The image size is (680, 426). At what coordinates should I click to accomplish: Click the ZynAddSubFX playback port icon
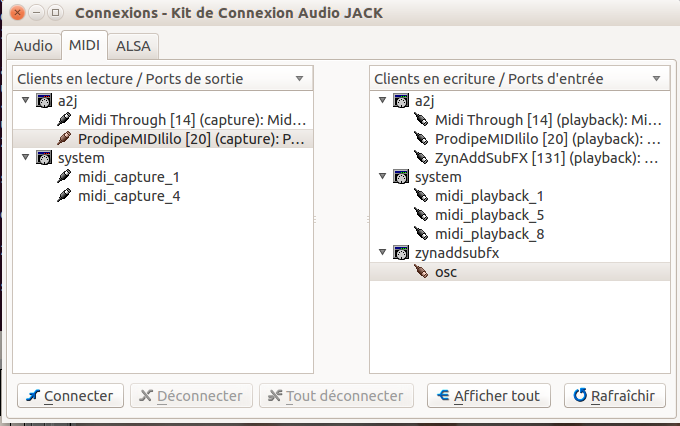[420, 158]
